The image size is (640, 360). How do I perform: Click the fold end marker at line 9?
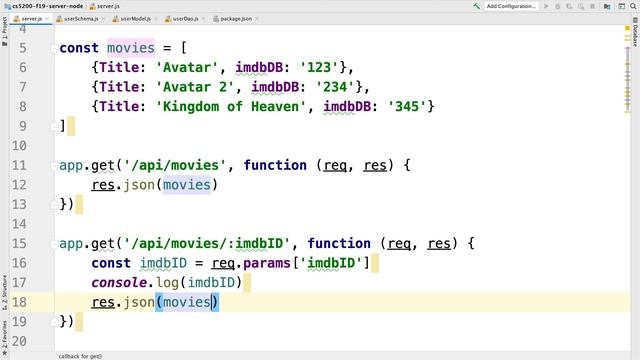pos(54,127)
